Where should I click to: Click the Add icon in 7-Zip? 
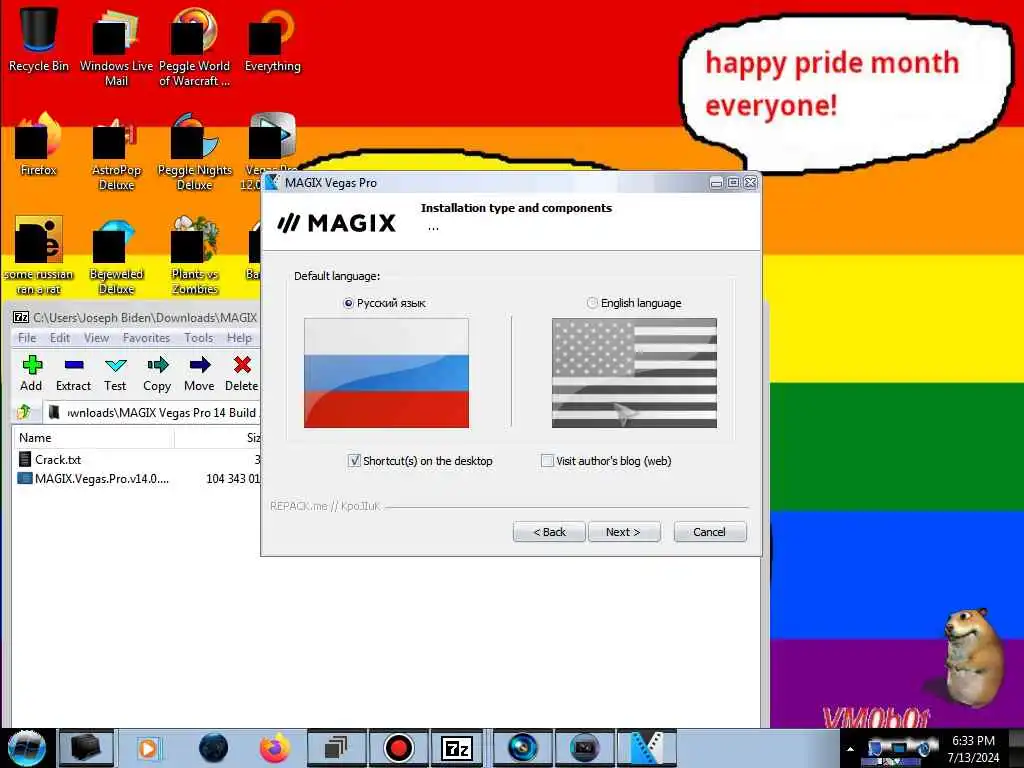click(x=31, y=374)
